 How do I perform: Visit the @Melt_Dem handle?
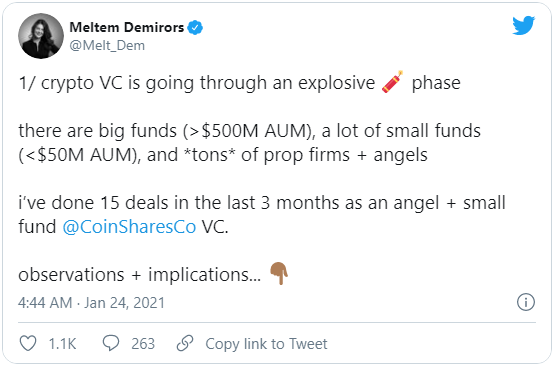(x=107, y=45)
